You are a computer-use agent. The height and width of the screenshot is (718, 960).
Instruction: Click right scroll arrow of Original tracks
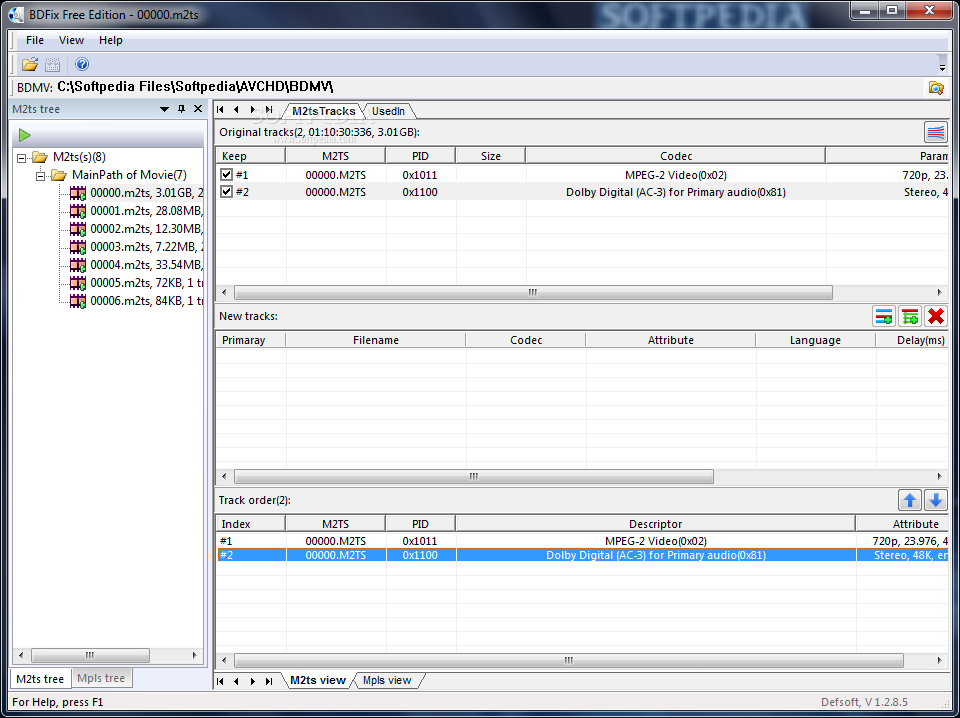pos(939,293)
